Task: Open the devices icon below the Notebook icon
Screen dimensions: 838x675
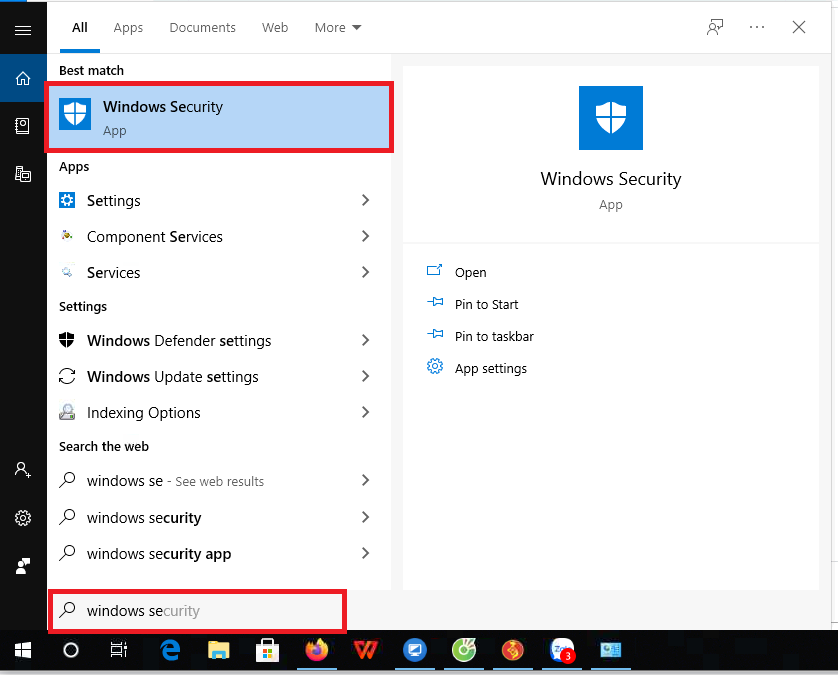Action: pos(22,174)
